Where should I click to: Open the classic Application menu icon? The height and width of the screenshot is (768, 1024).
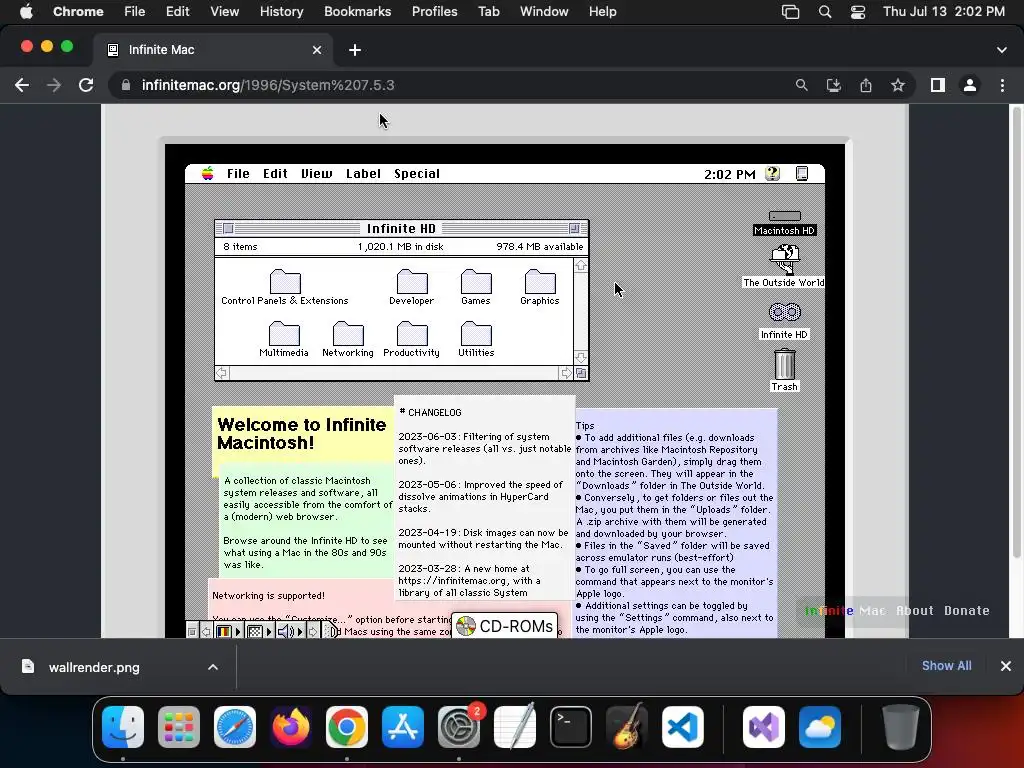pyautogui.click(x=802, y=174)
